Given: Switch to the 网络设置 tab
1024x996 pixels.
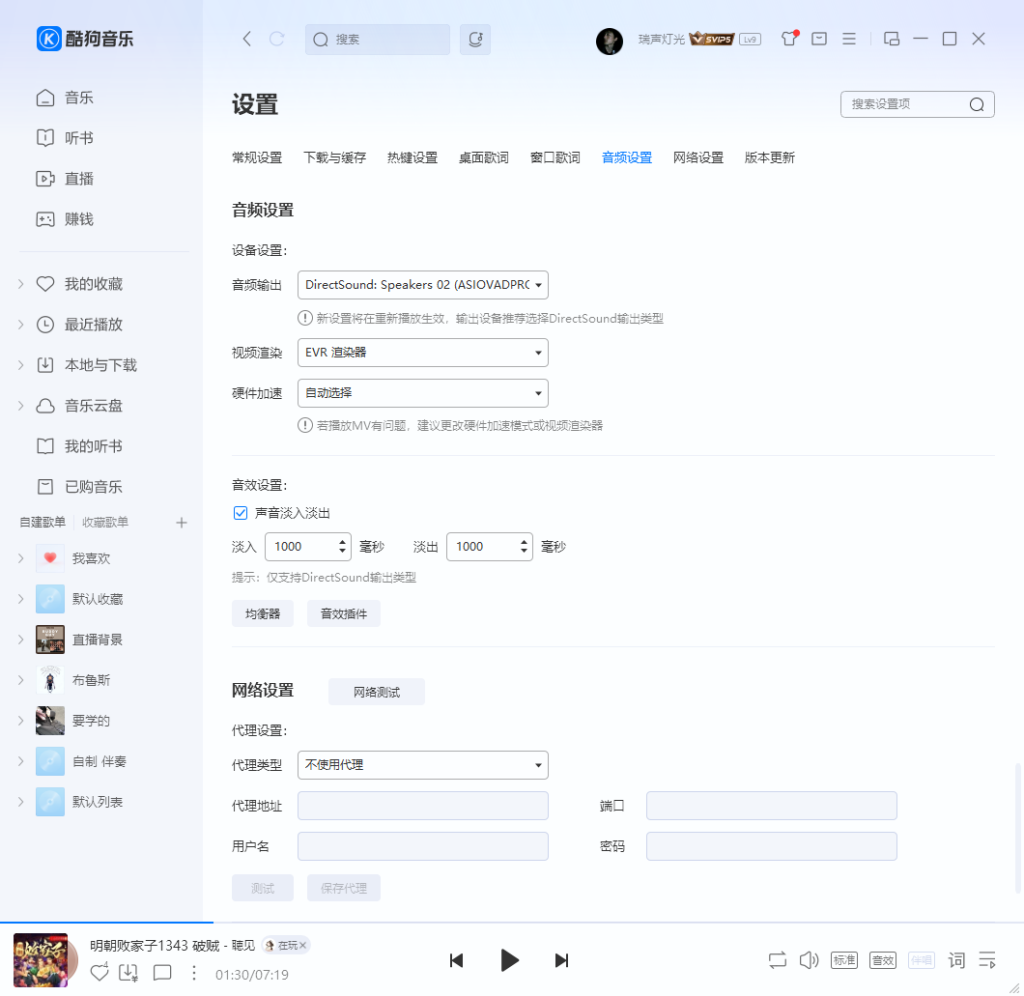Looking at the screenshot, I should click(698, 157).
